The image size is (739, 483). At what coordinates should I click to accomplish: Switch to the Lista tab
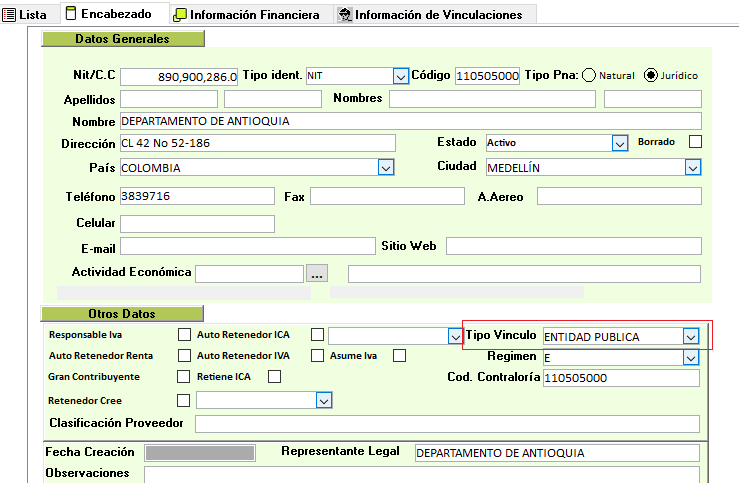click(x=26, y=14)
